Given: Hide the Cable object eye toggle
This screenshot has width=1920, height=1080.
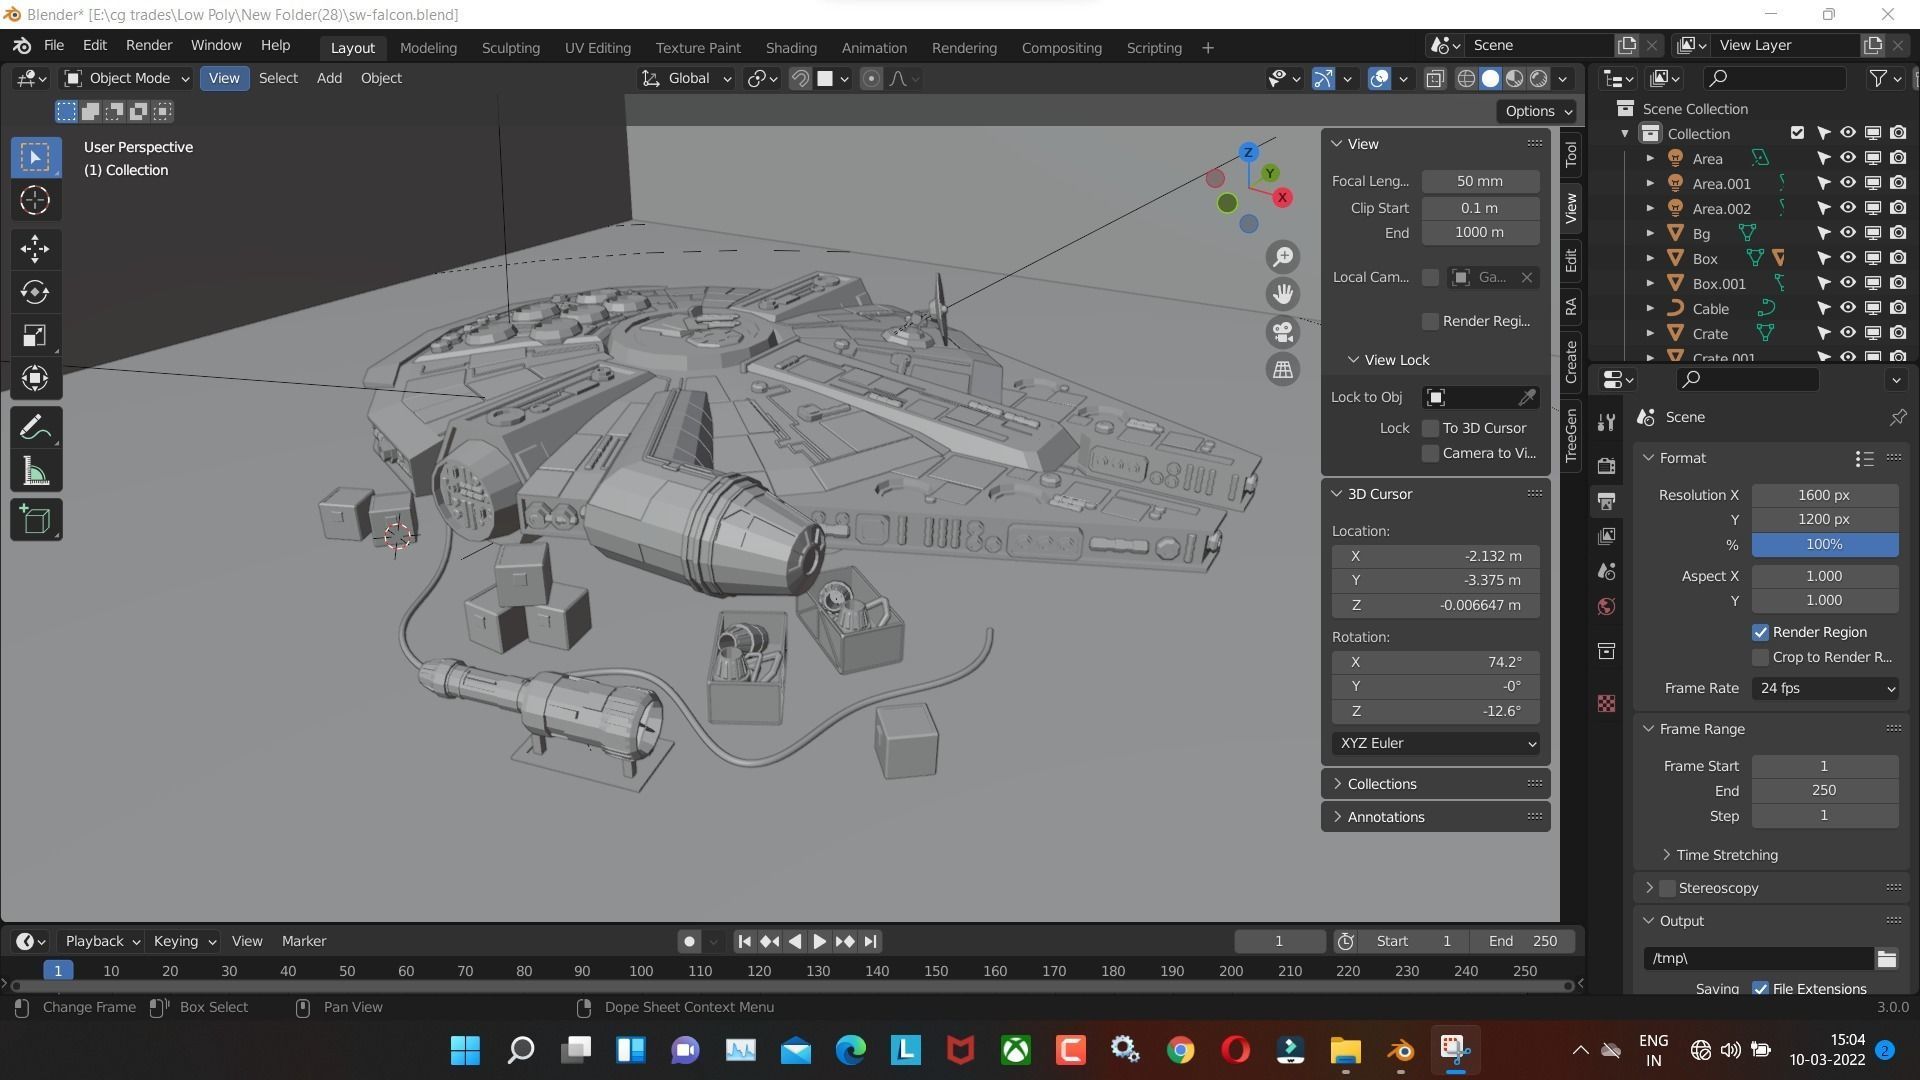Looking at the screenshot, I should 1847,308.
